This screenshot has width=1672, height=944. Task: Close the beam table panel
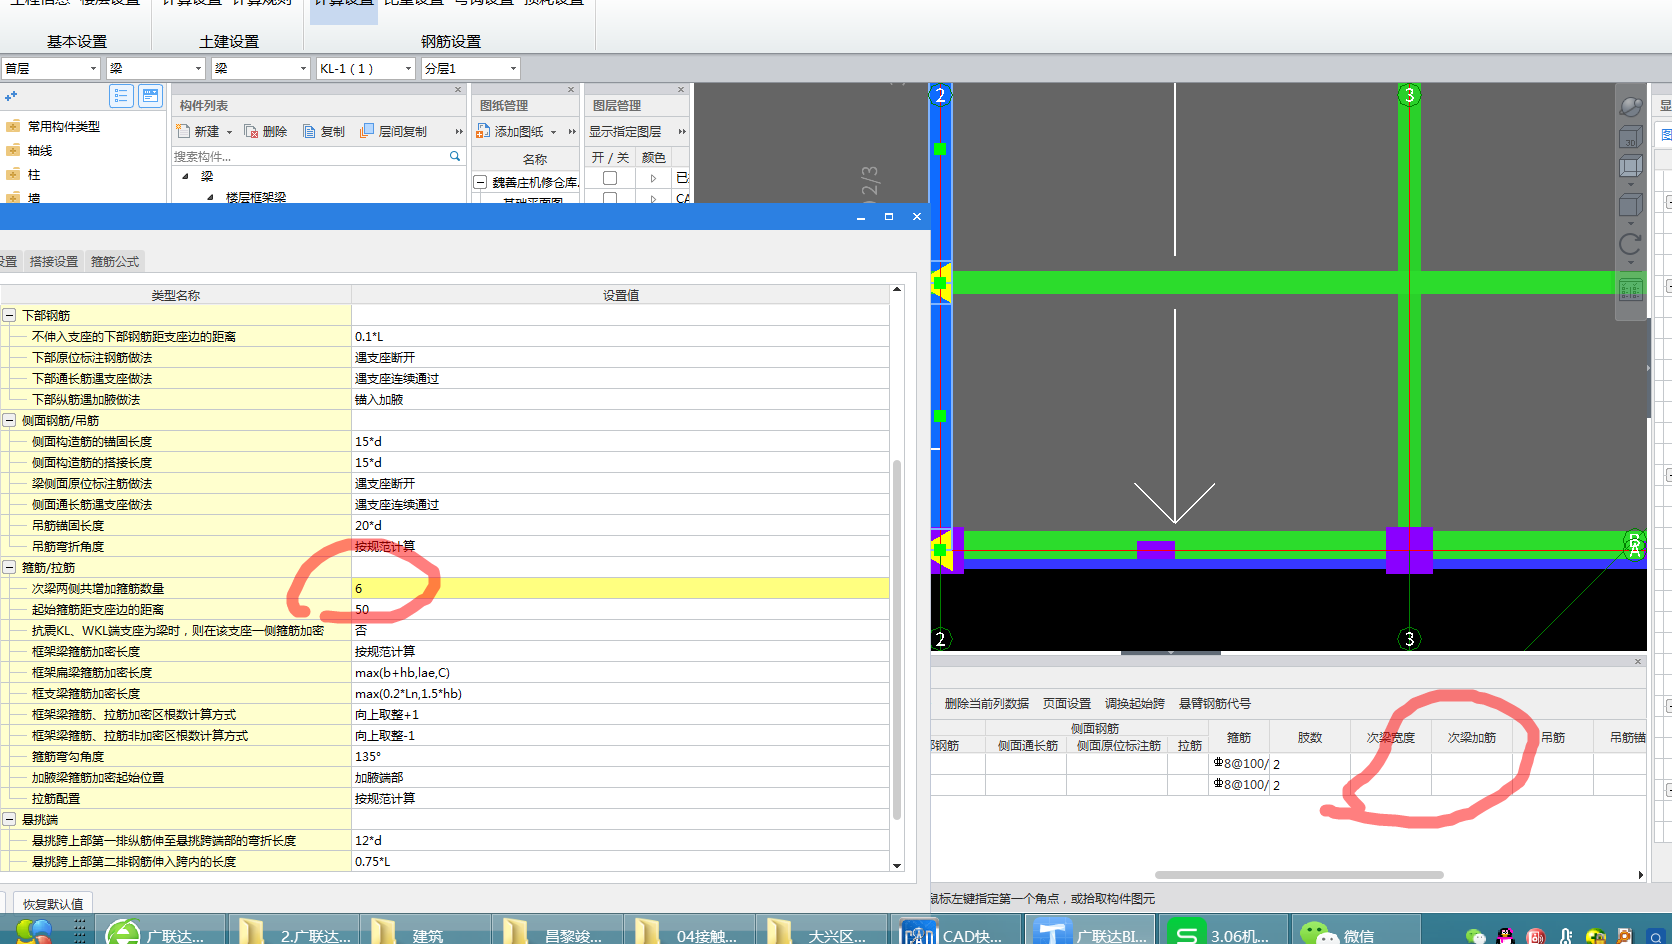tap(1638, 661)
